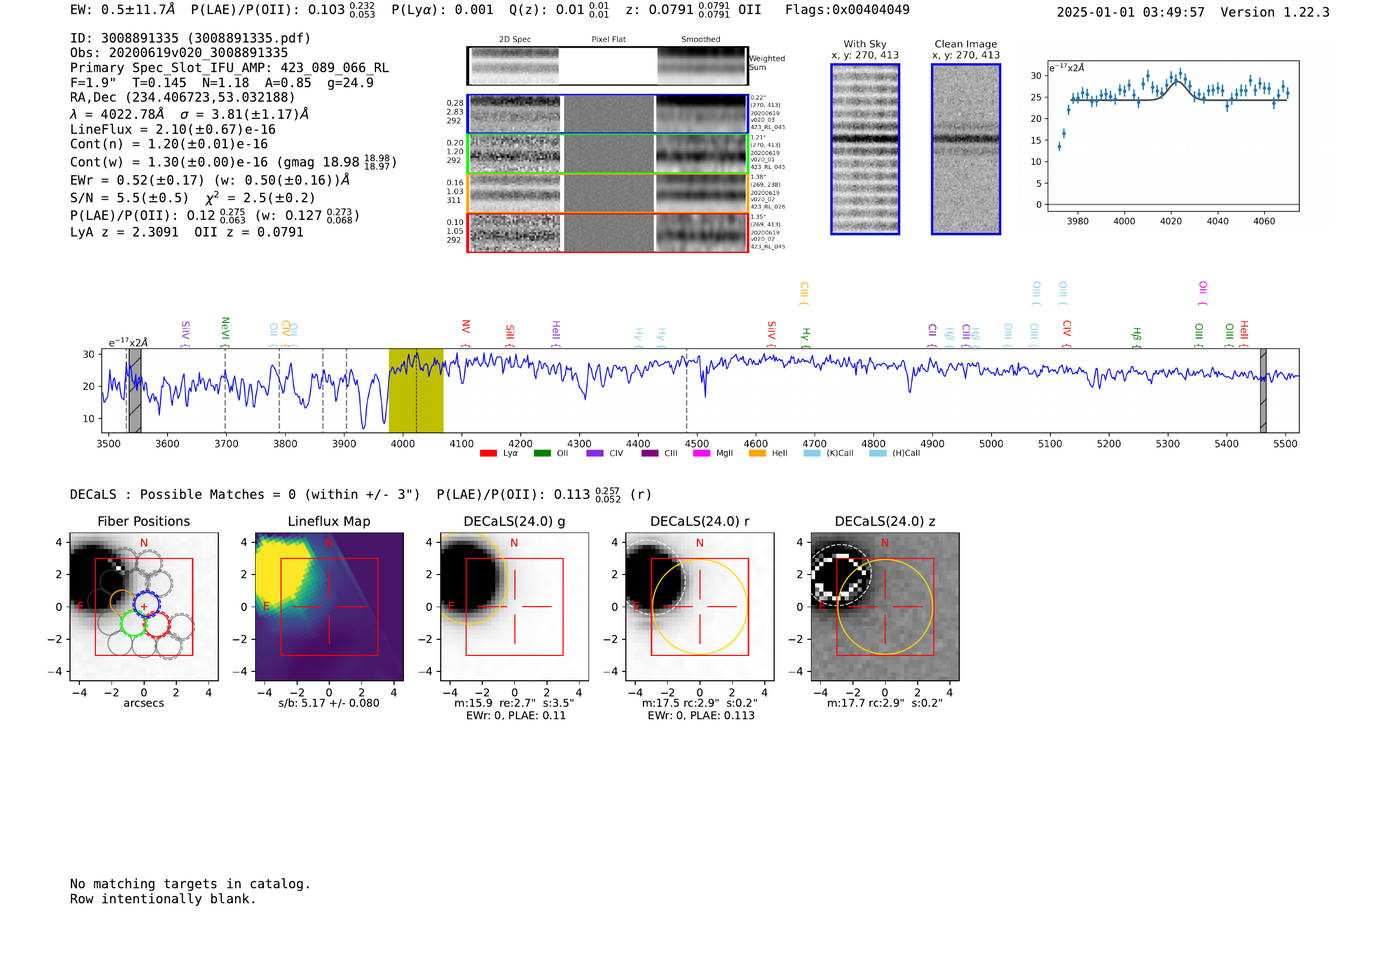
Task: Select the RA,Dec coordinates text
Action: click(x=183, y=98)
